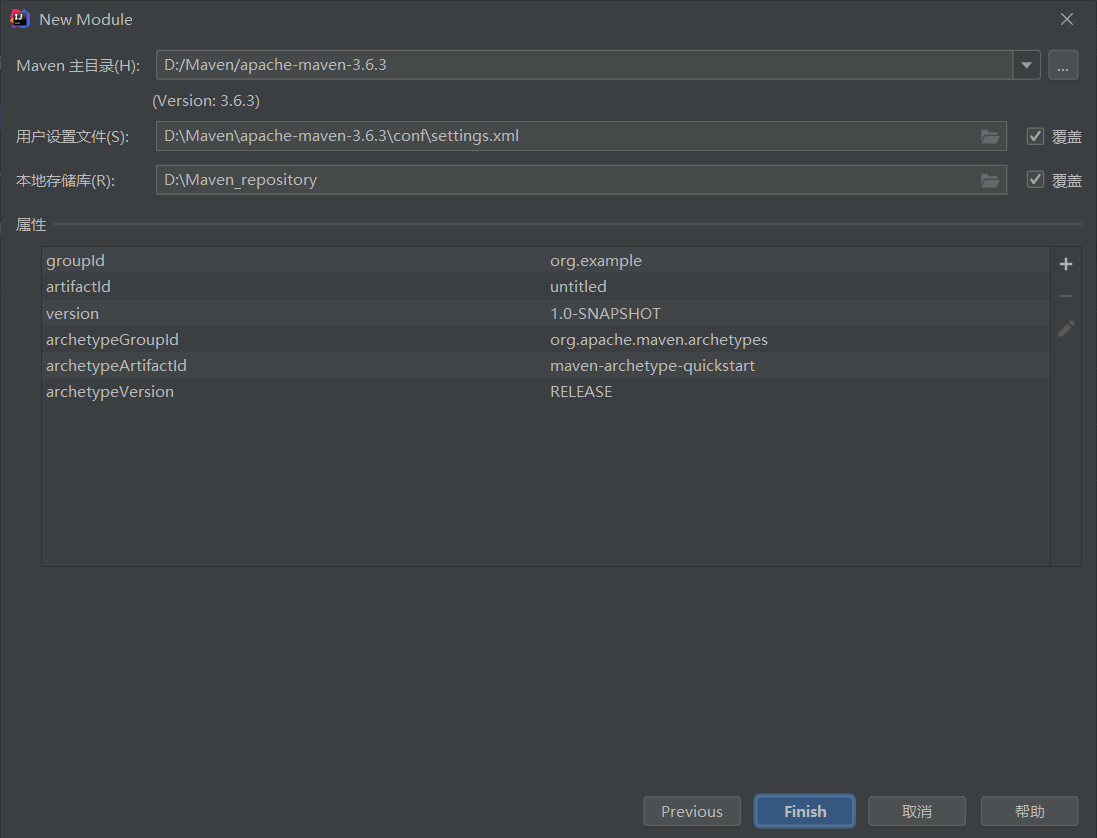Viewport: 1097px width, 838px height.
Task: Select the archetypeGroupId property row
Action: coord(546,339)
